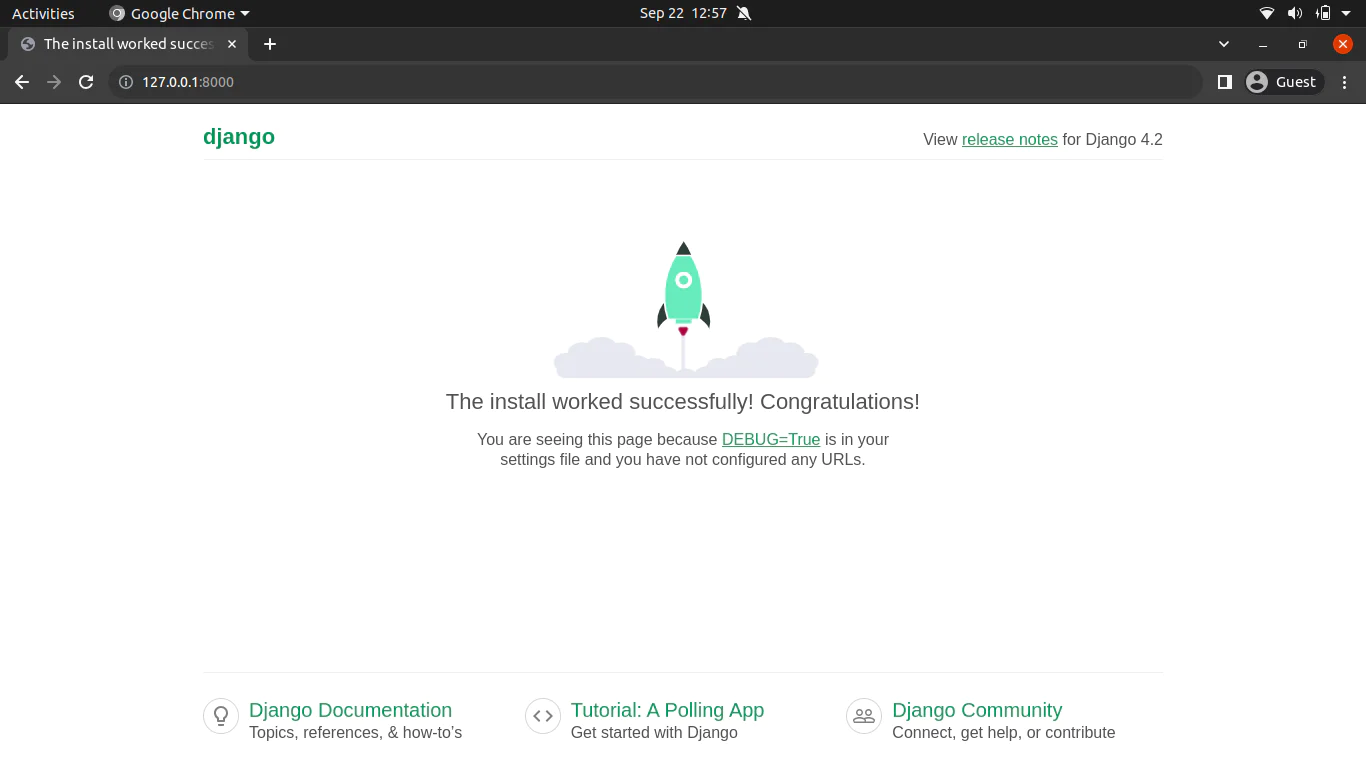Click the people Community icon
Screen dimensions: 1366x768
pos(864,716)
